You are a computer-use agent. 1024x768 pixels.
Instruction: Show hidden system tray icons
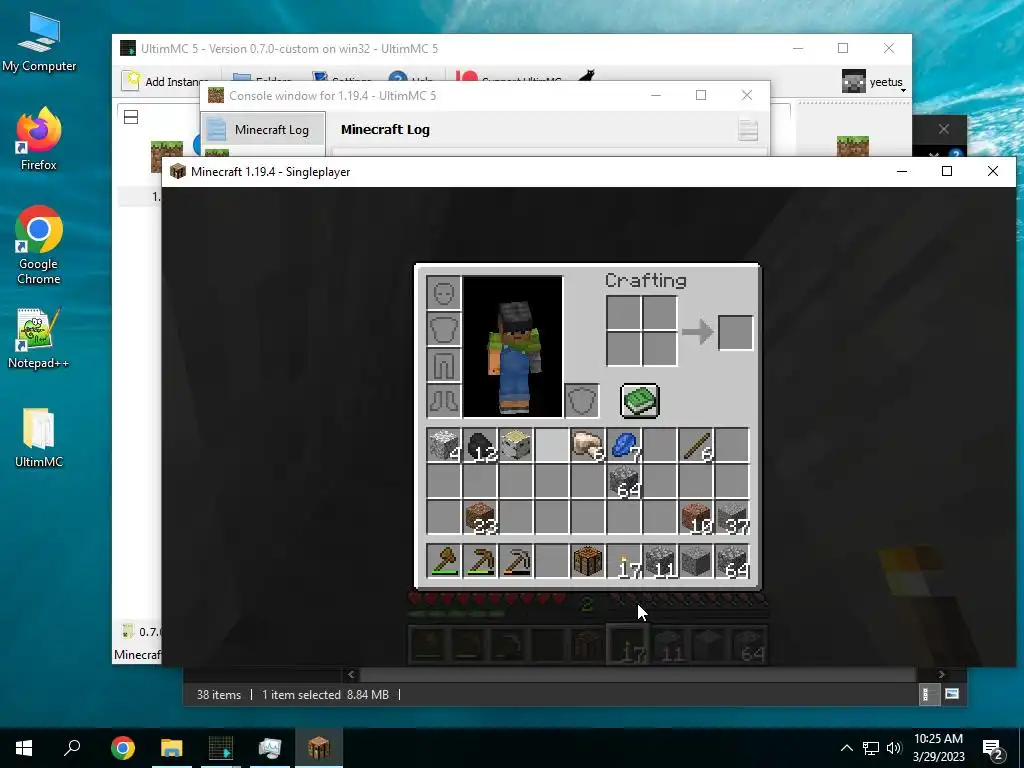pyautogui.click(x=846, y=748)
